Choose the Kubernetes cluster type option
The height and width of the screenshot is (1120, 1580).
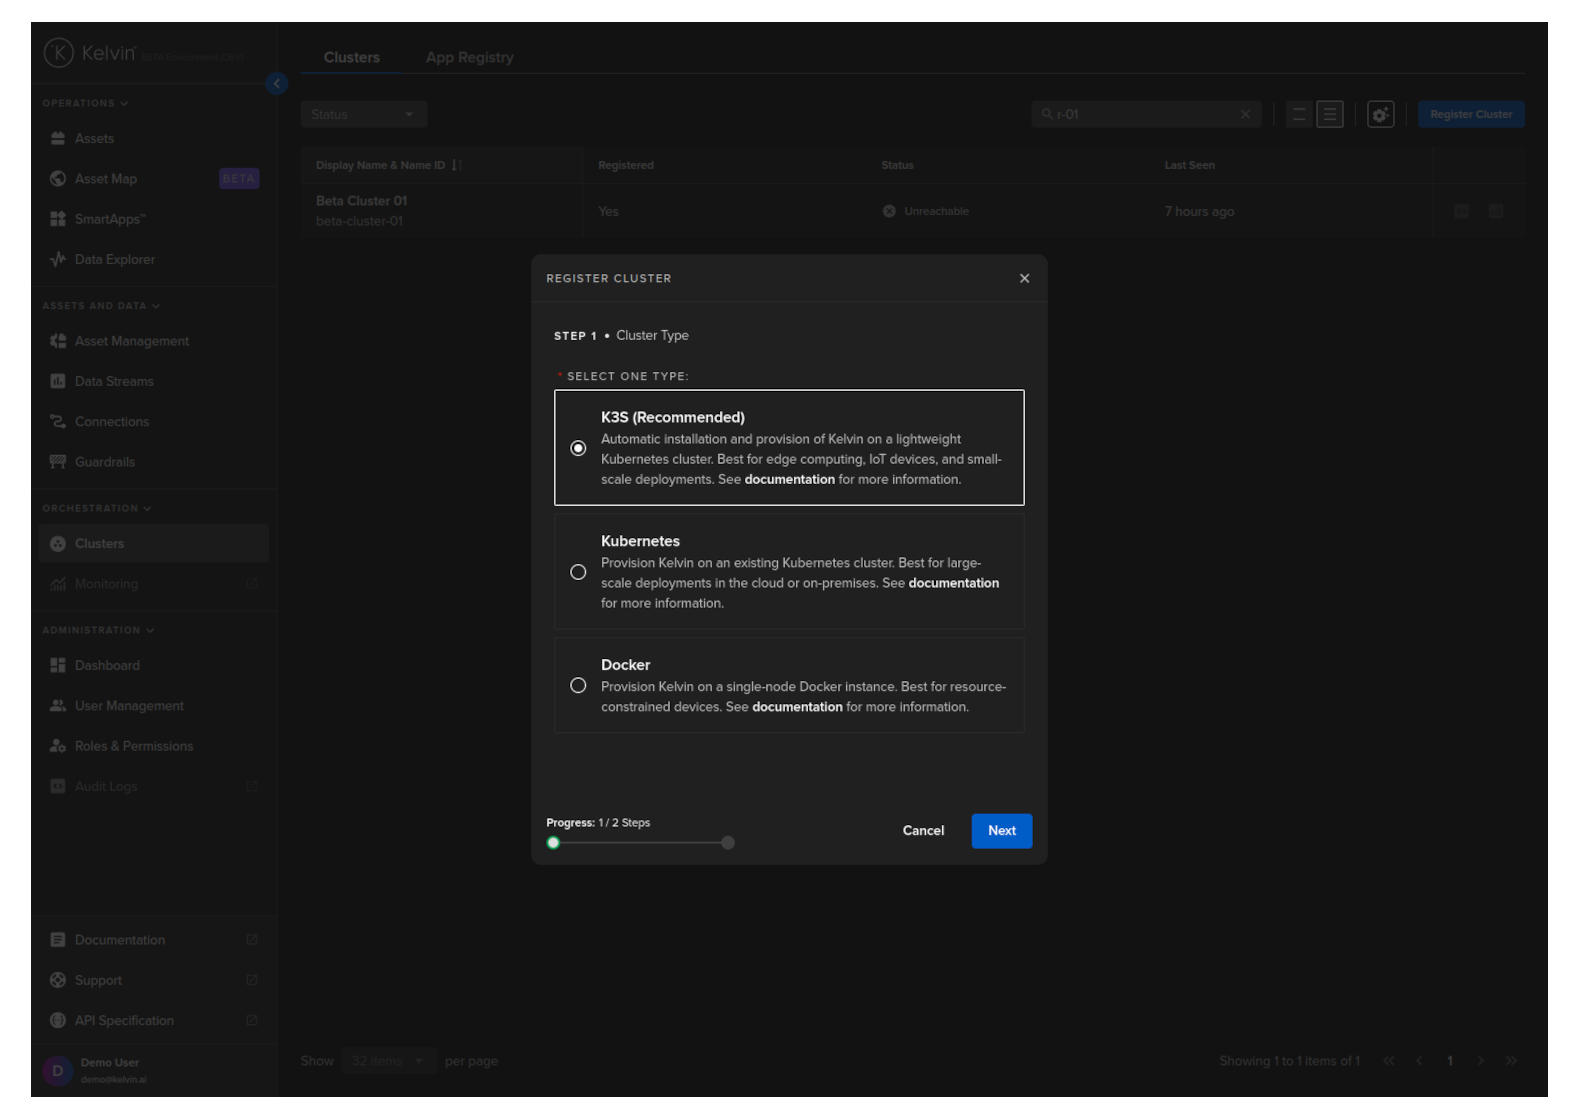(x=578, y=572)
